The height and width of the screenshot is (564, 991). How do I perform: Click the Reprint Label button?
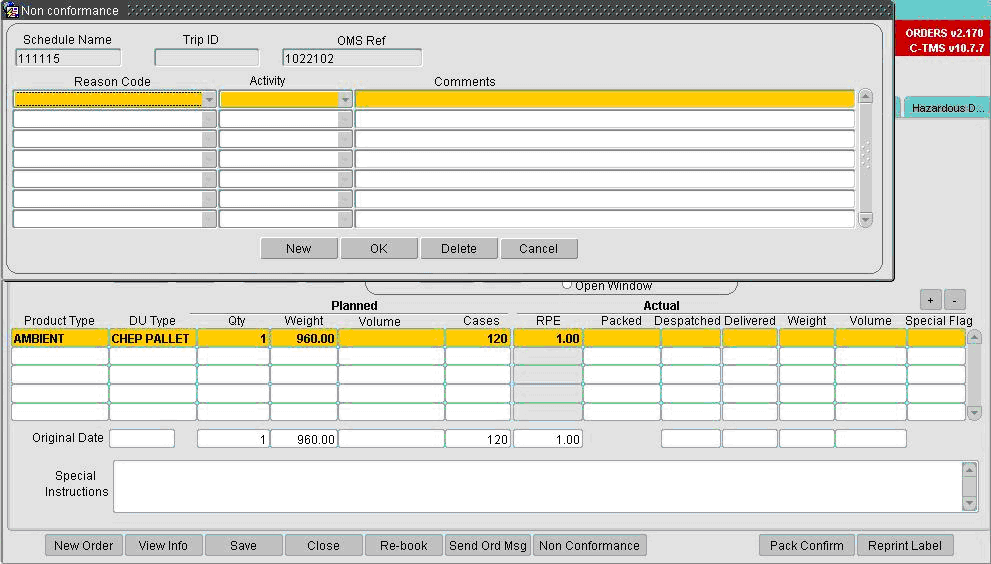904,545
